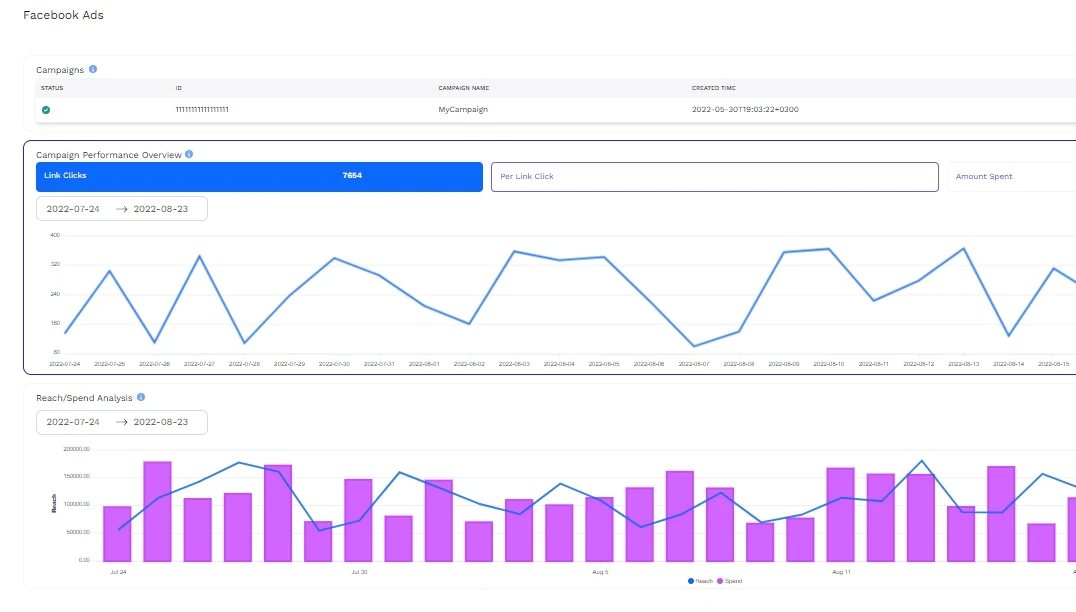
Task: Click the Aug 11 label on Reach/Spend axis
Action: click(841, 572)
